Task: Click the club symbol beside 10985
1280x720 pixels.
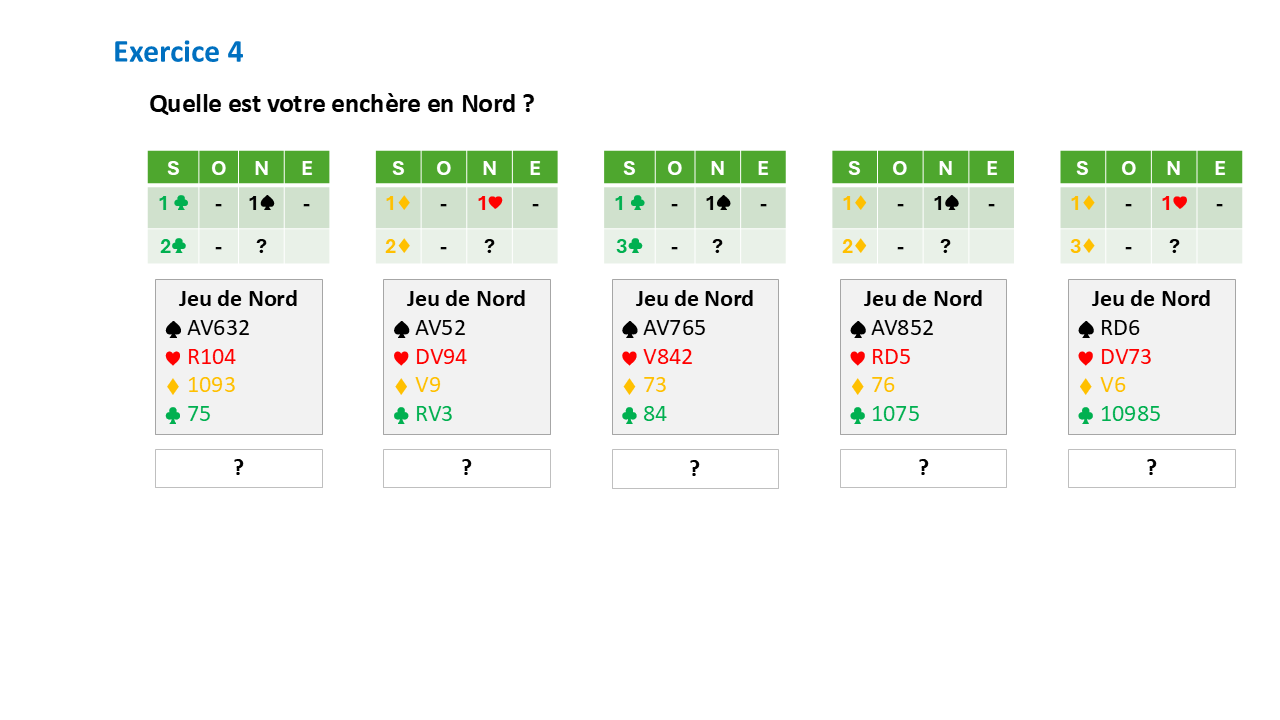Action: click(1085, 415)
